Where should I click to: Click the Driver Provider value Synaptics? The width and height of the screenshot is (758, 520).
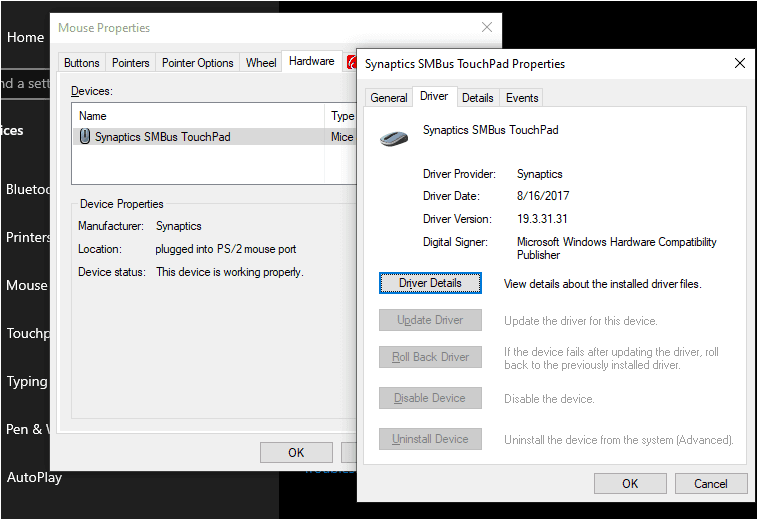click(539, 174)
